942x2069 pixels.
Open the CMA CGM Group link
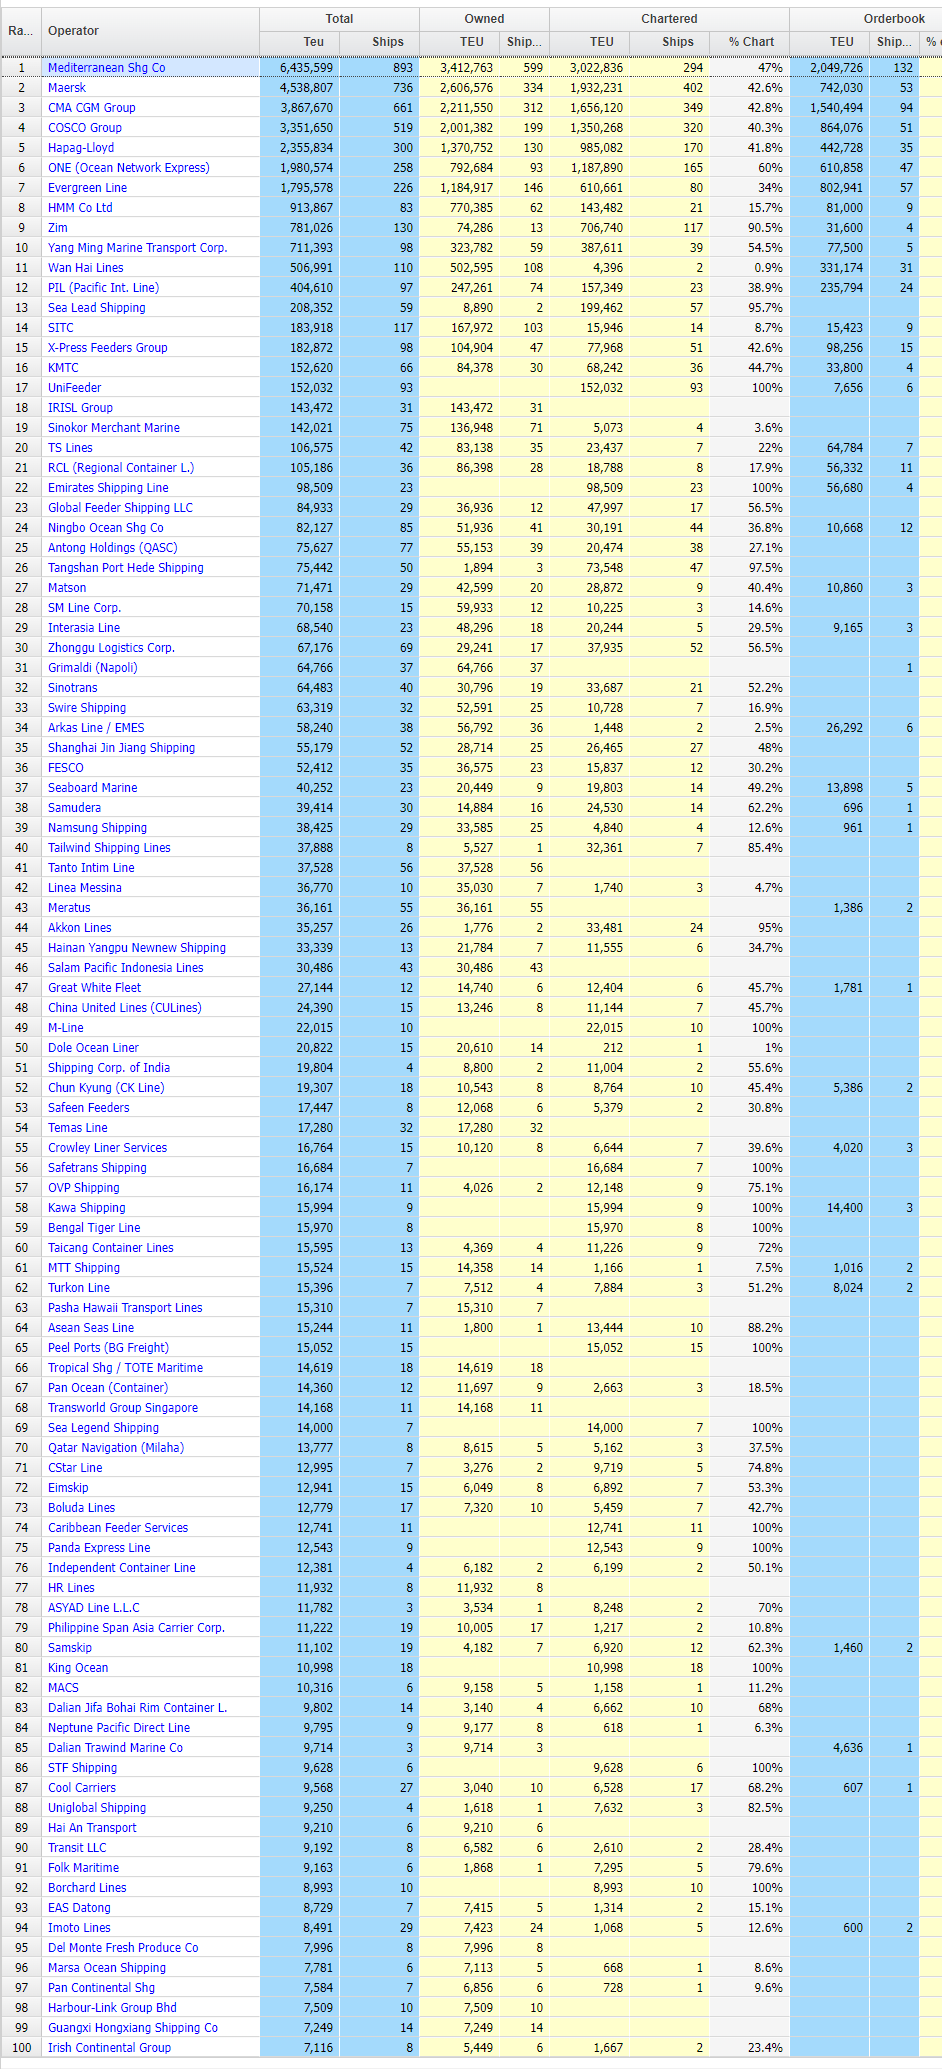tap(92, 108)
